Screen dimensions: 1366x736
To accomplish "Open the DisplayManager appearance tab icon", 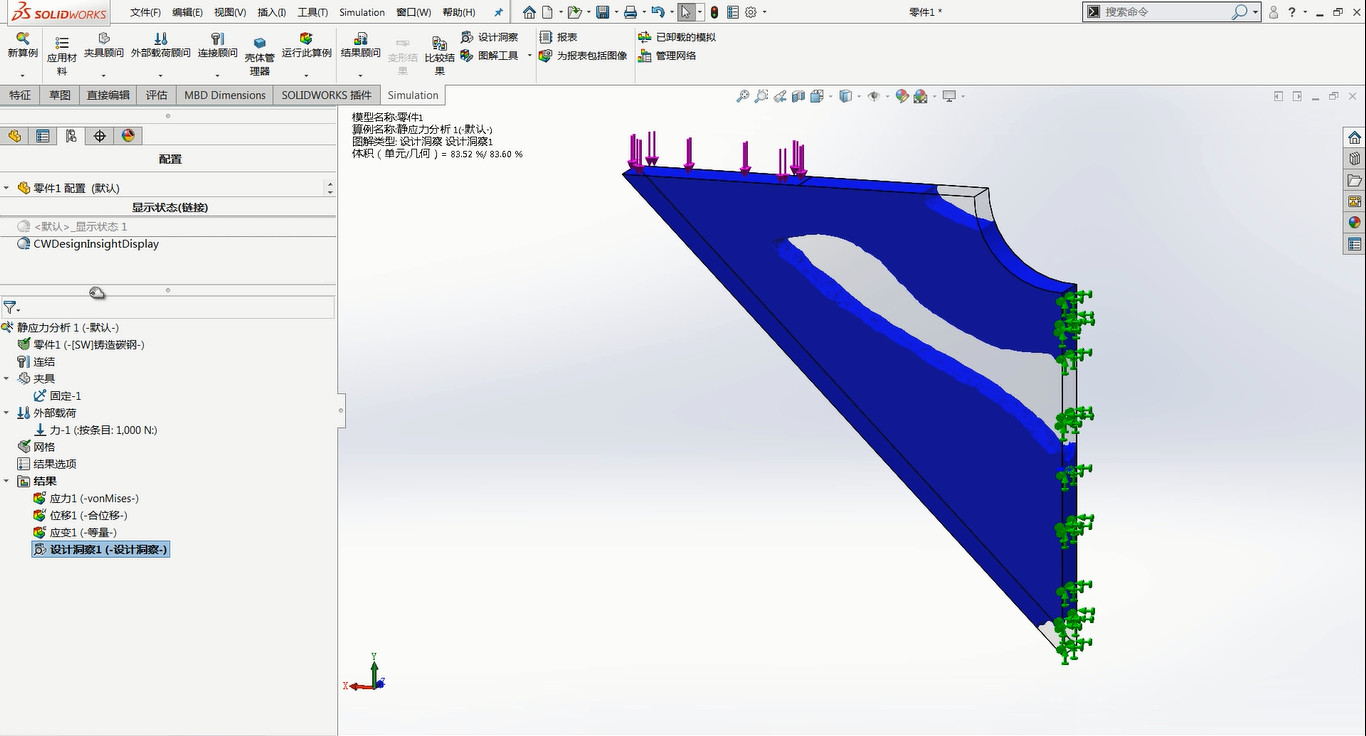I will [x=127, y=136].
